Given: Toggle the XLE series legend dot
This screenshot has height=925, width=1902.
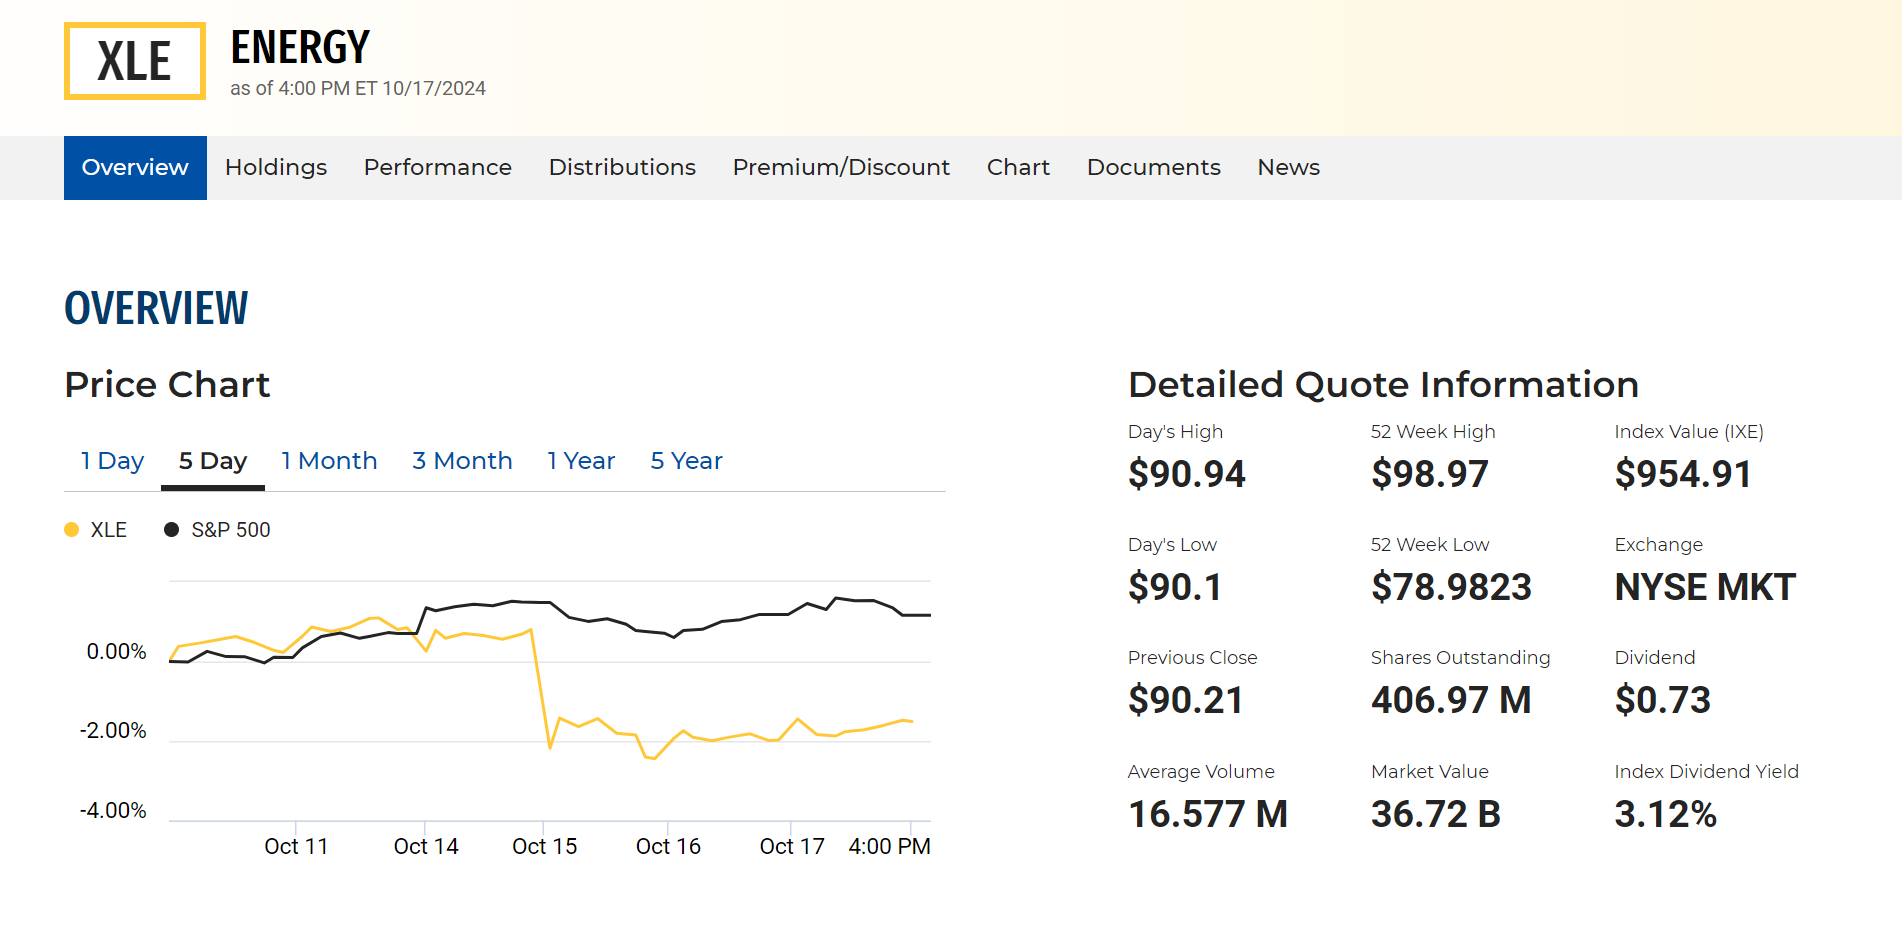Looking at the screenshot, I should [x=72, y=530].
